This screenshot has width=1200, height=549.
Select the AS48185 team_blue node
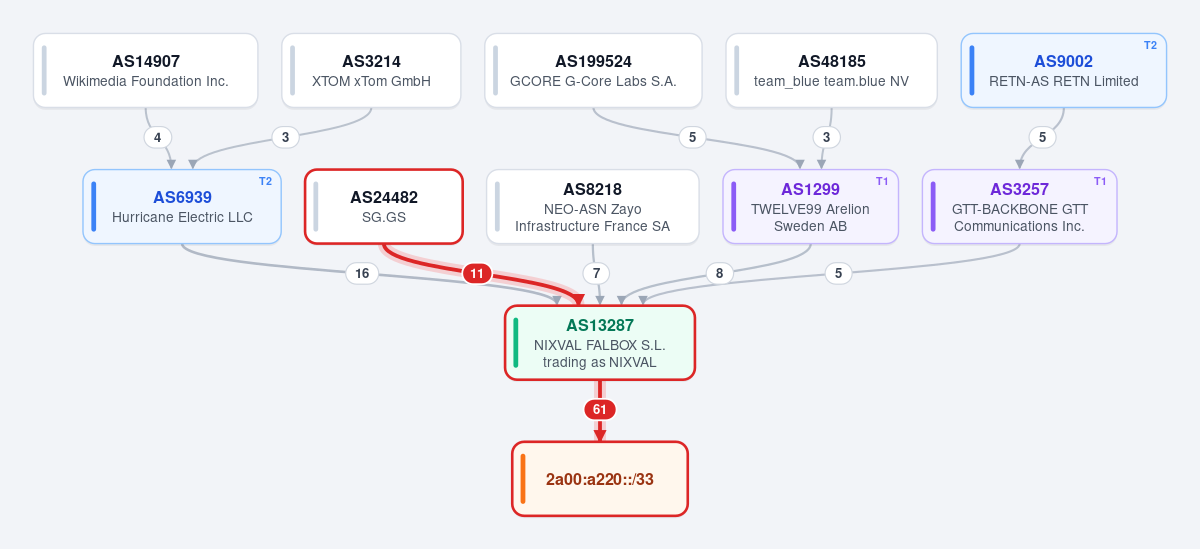point(832,71)
